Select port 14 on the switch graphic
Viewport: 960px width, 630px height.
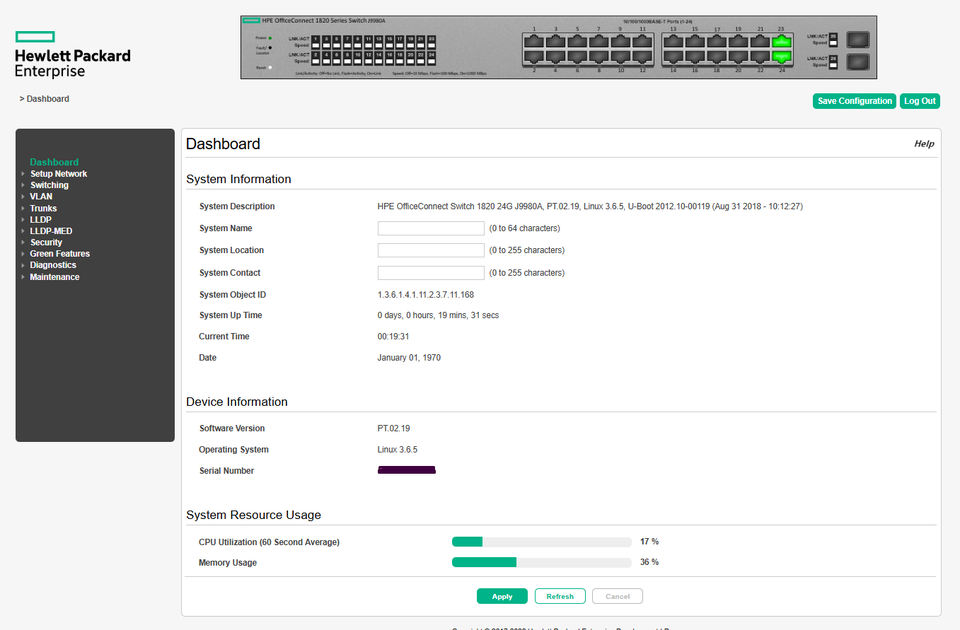(673, 57)
